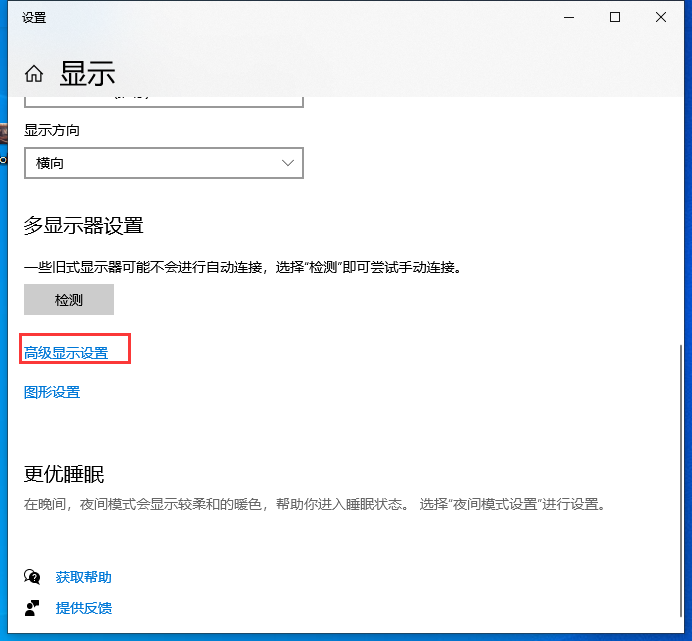Click the 更优睡眠 heading
The width and height of the screenshot is (692, 641).
click(64, 475)
